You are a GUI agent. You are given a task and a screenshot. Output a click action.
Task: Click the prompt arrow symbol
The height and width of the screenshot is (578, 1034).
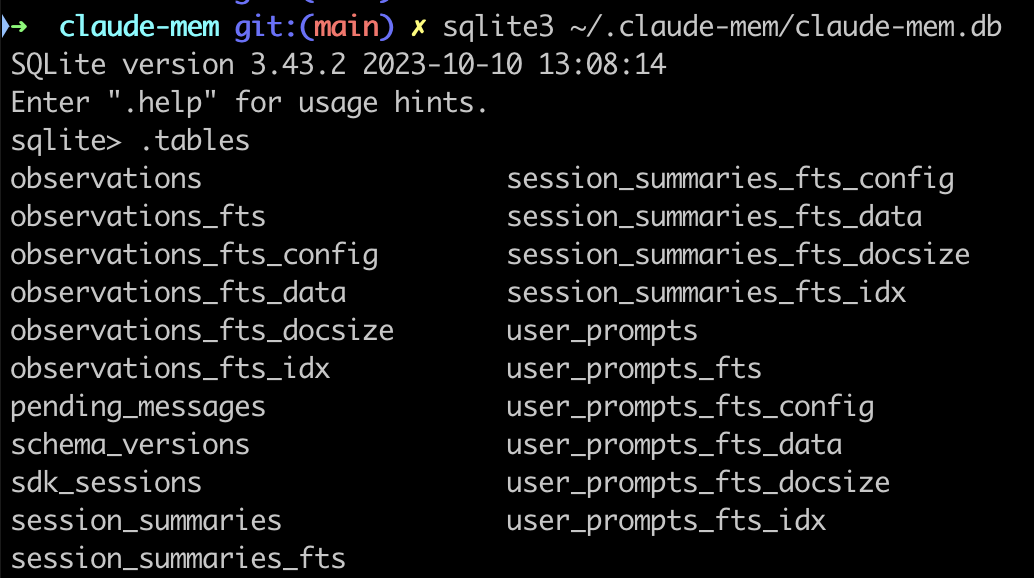pyautogui.click(x=18, y=28)
